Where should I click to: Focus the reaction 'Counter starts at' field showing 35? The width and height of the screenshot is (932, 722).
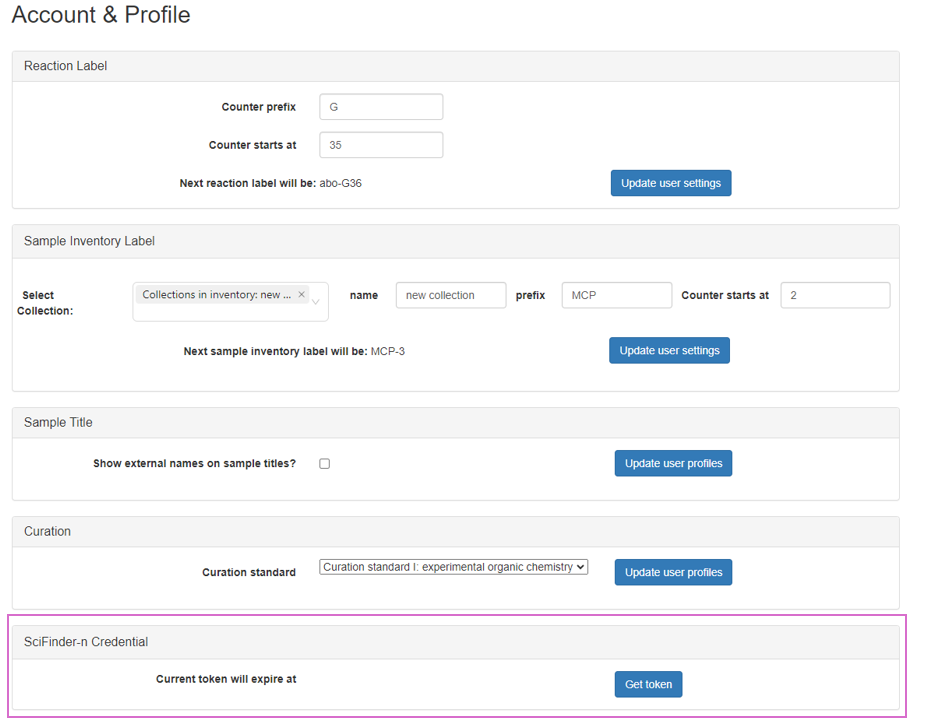381,145
